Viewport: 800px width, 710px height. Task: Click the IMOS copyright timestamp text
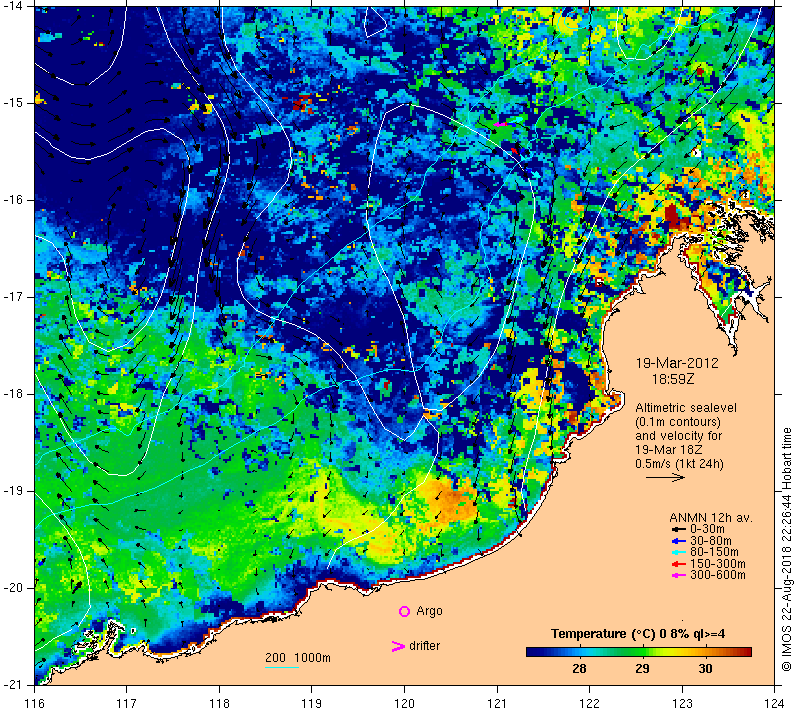[786, 550]
